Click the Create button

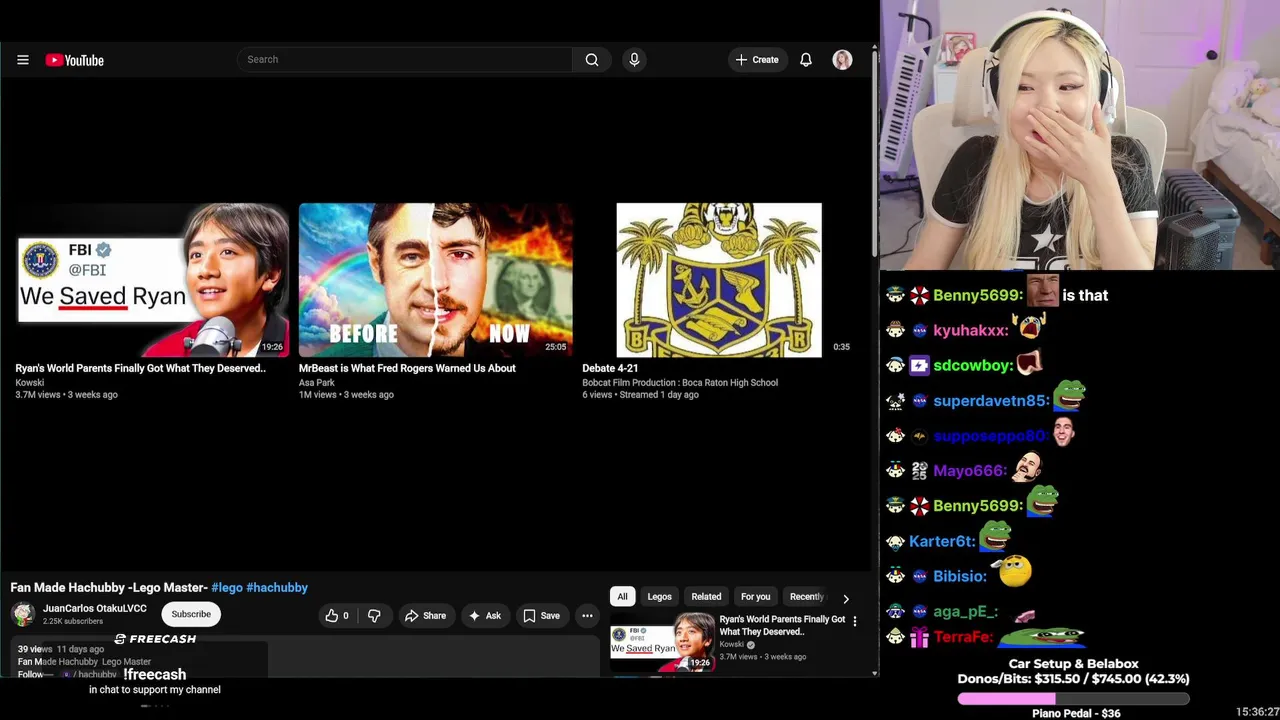coord(757,60)
